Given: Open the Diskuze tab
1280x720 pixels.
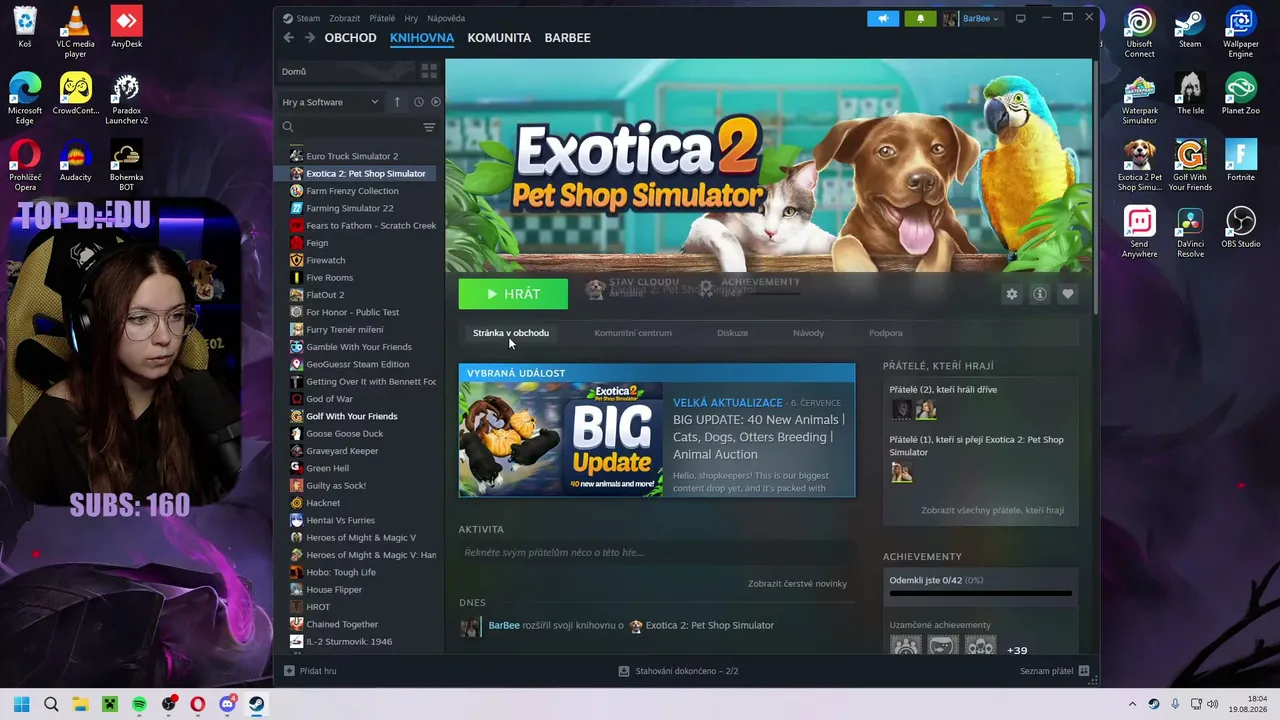Looking at the screenshot, I should [732, 333].
